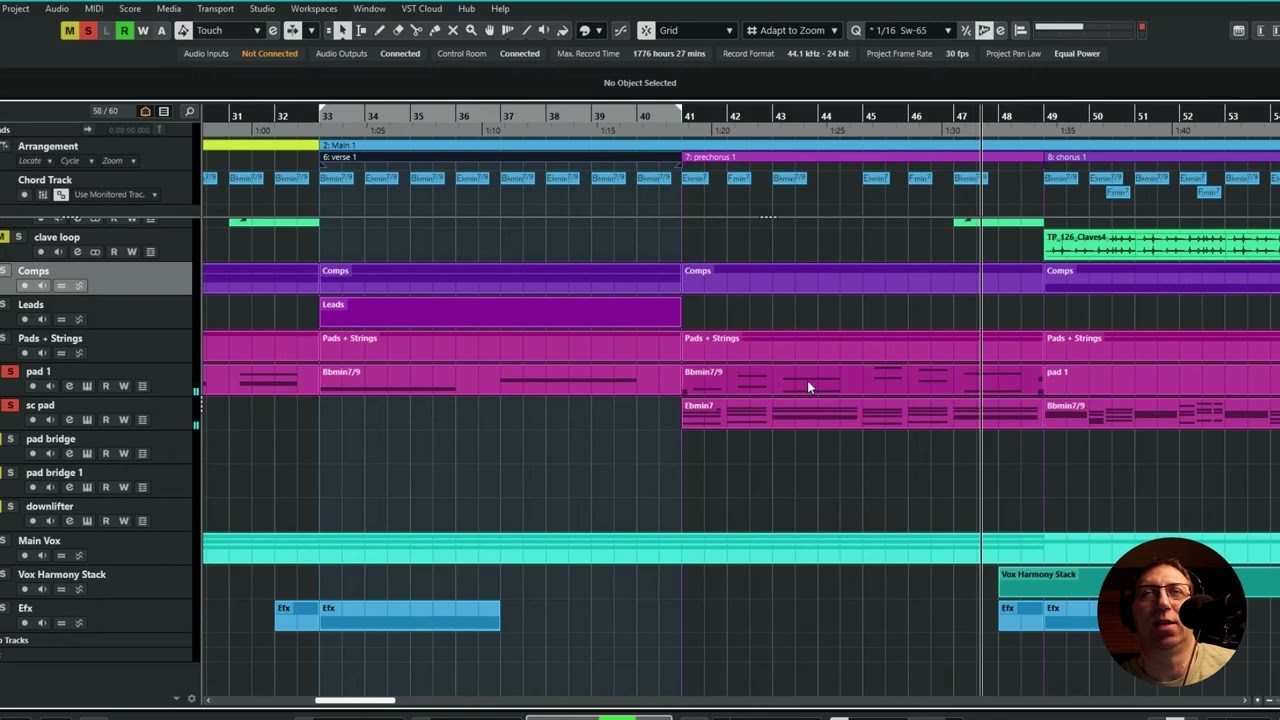This screenshot has height=720, width=1280.
Task: Click the Iterative Quantize icon
Action: coord(966,30)
